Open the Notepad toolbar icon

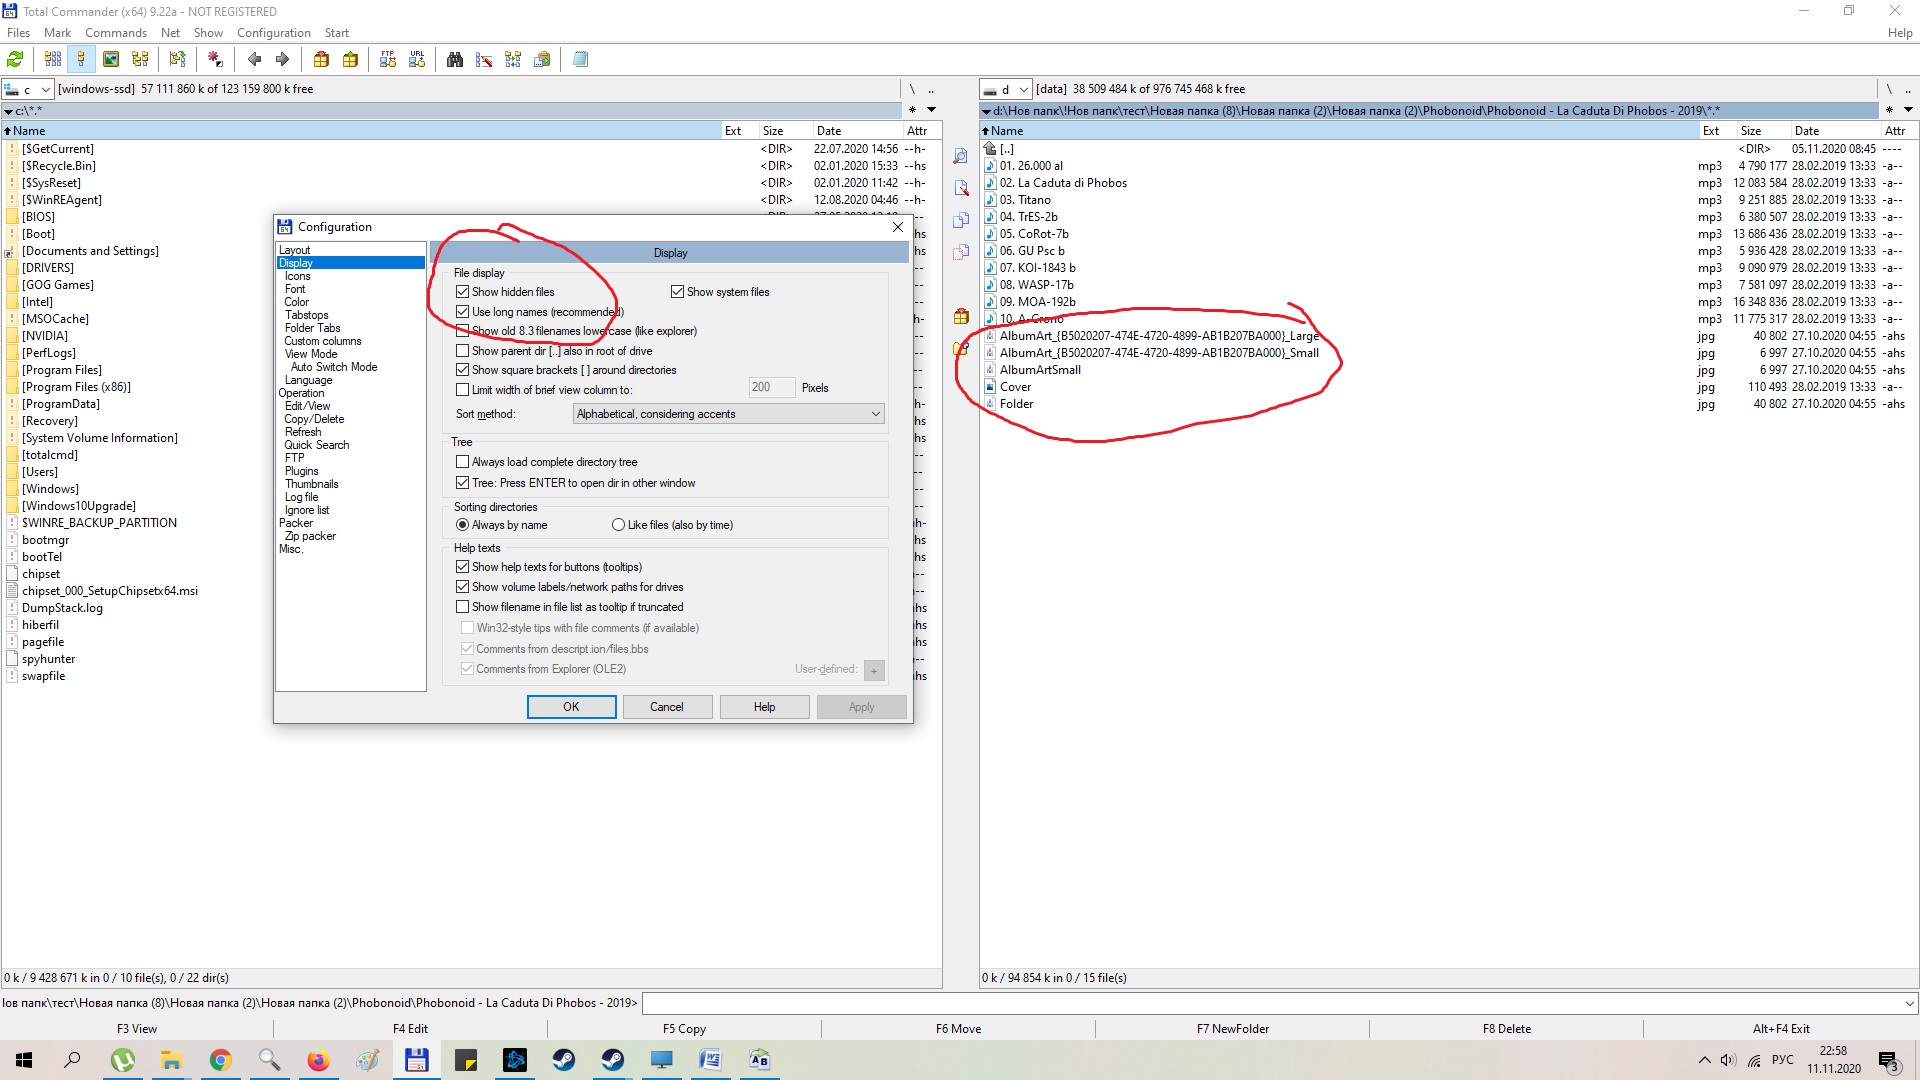580,59
